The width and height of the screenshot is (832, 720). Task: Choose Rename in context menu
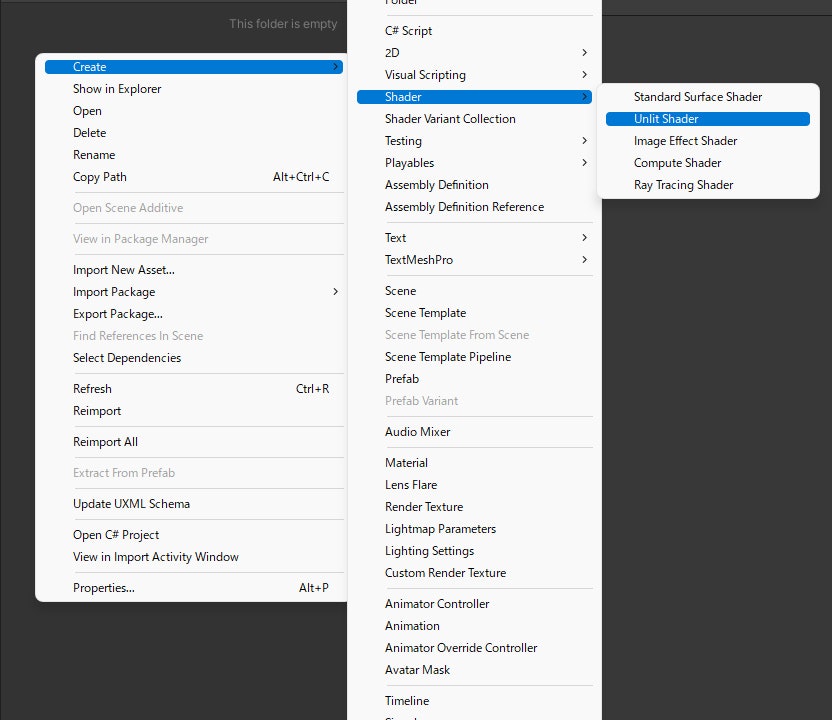194,155
